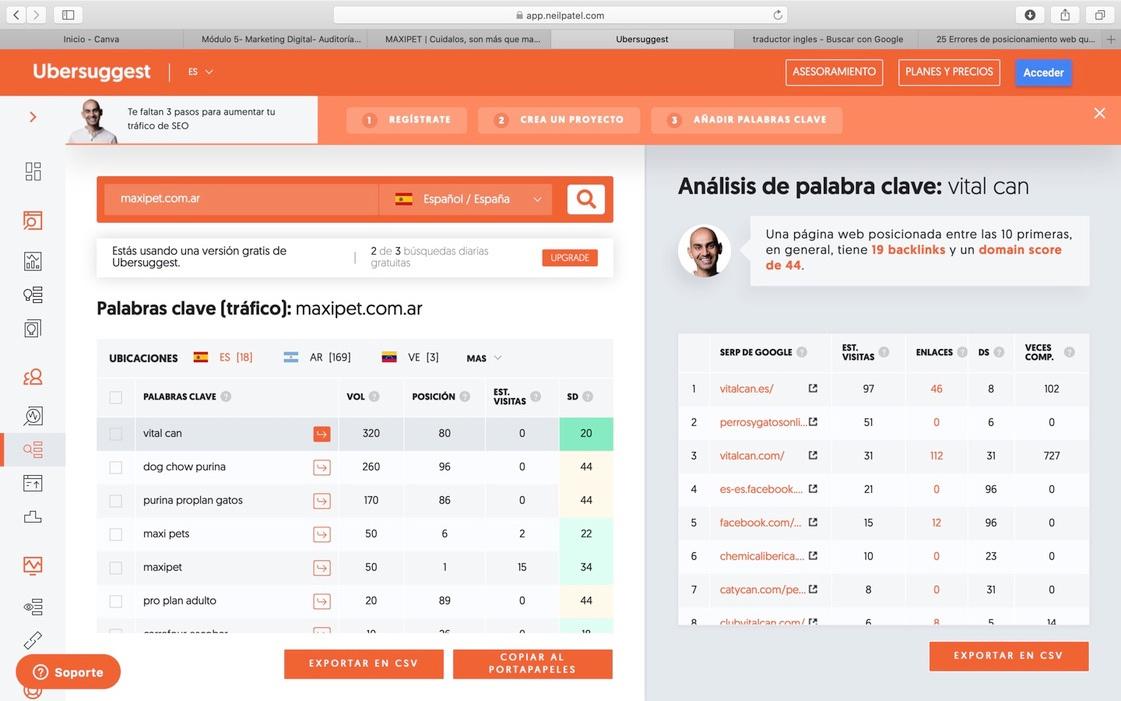This screenshot has width=1121, height=701.
Task: Go back with Safari back arrow
Action: click(15, 14)
